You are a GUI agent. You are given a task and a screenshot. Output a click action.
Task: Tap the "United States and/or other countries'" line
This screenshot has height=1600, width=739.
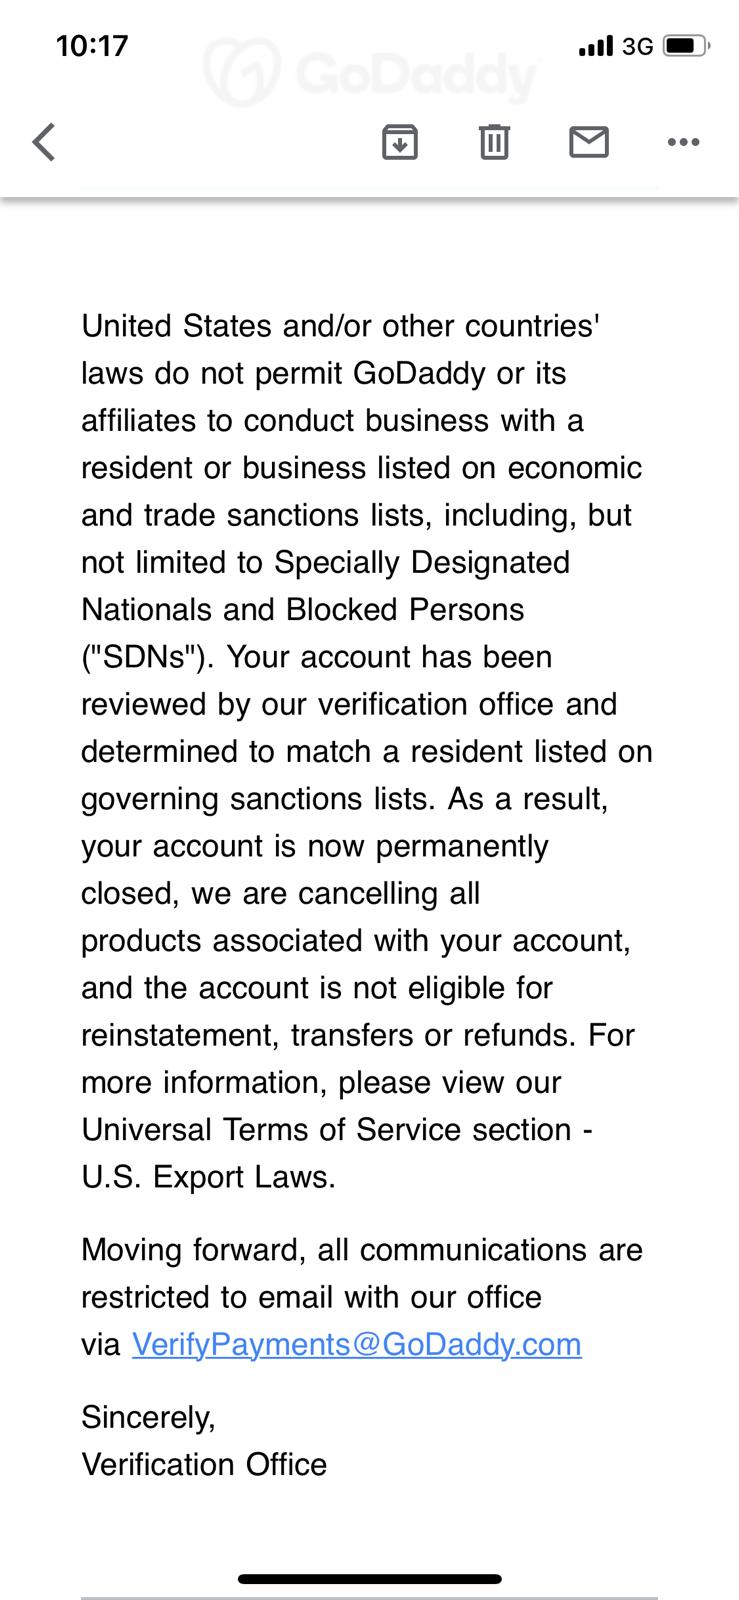[340, 326]
